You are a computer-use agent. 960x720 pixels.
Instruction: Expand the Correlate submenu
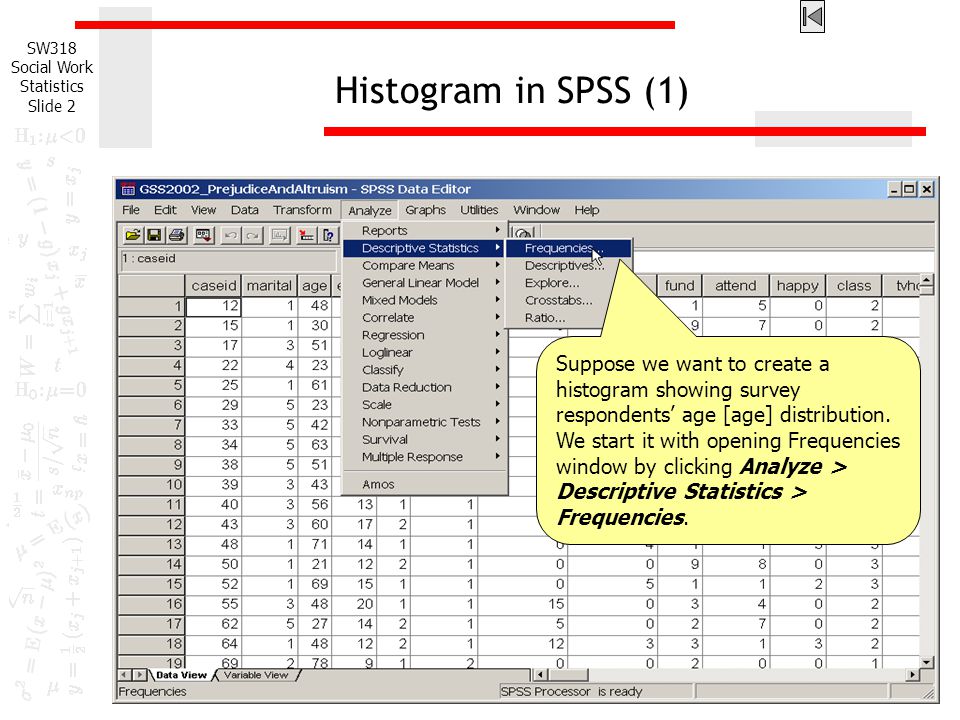pyautogui.click(x=425, y=317)
